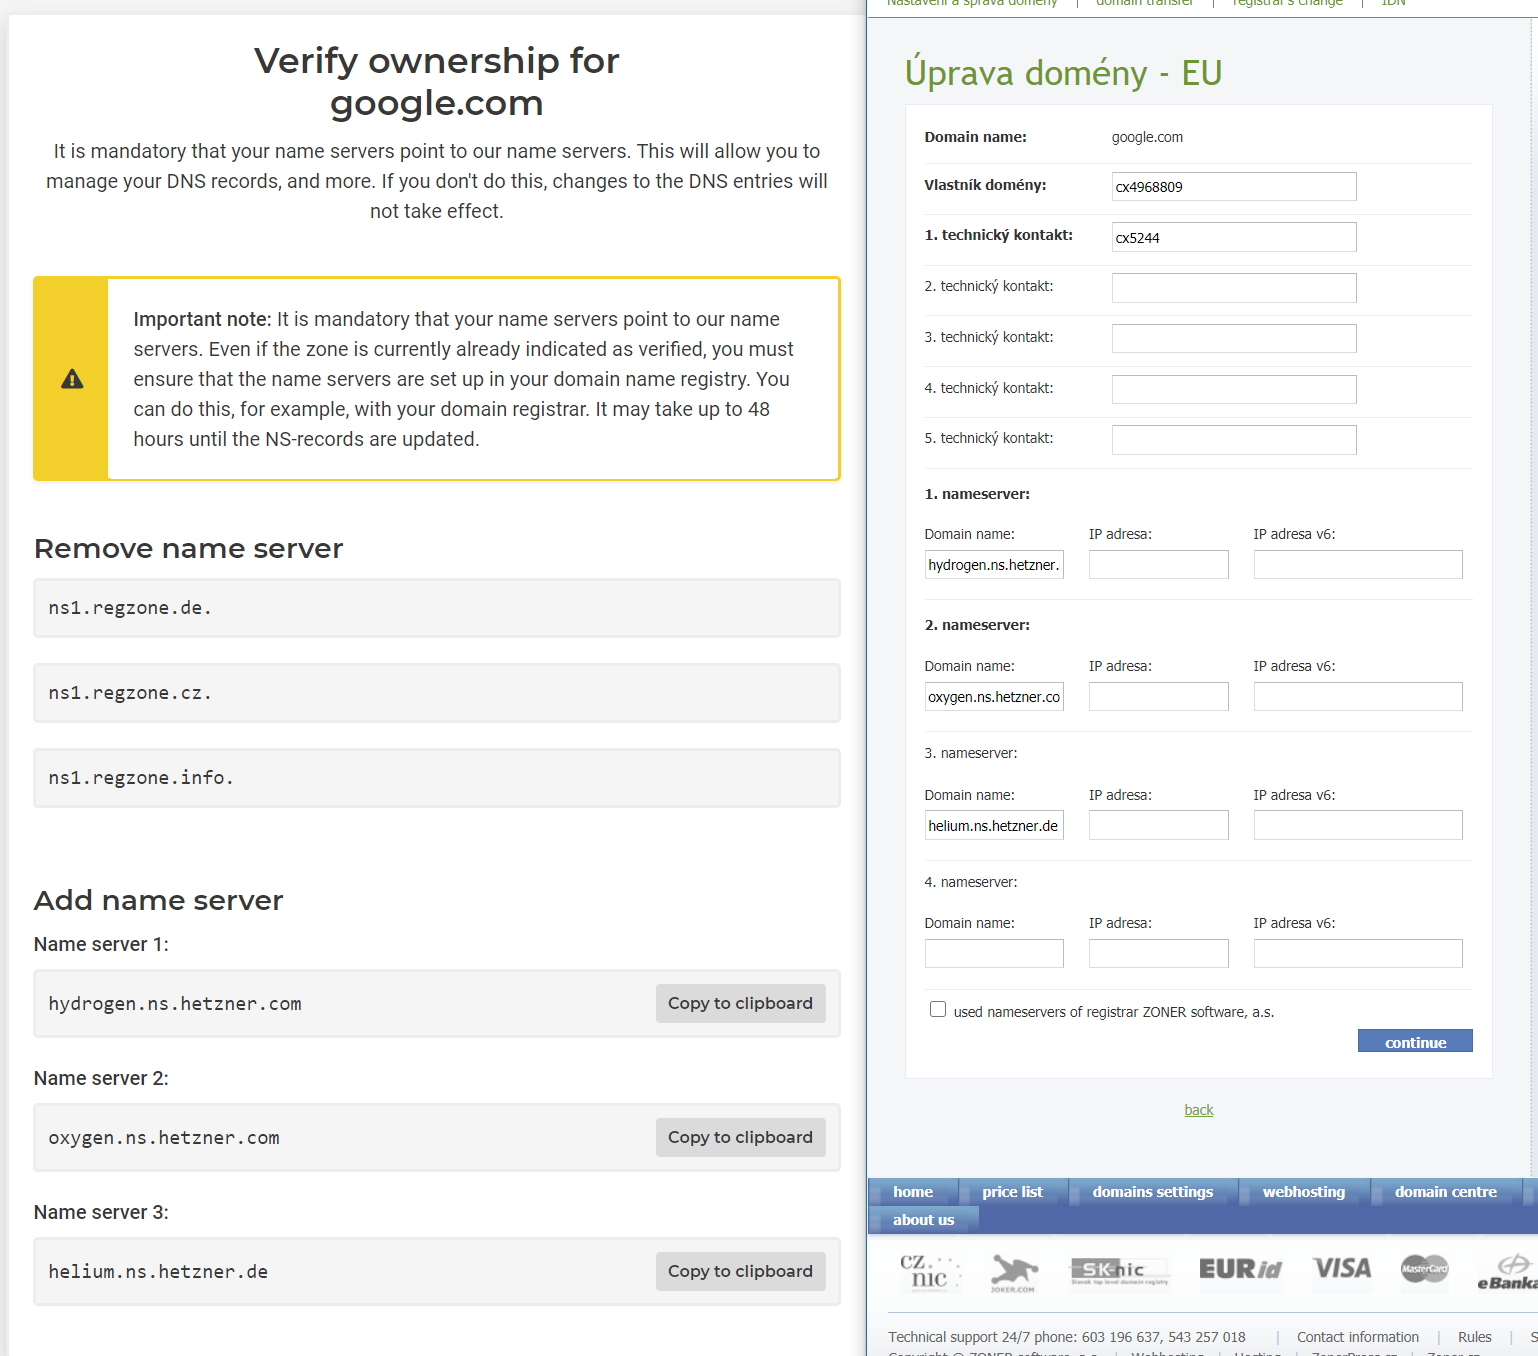Click nameserver 1 IP adresa field
1538x1356 pixels.
coord(1158,564)
